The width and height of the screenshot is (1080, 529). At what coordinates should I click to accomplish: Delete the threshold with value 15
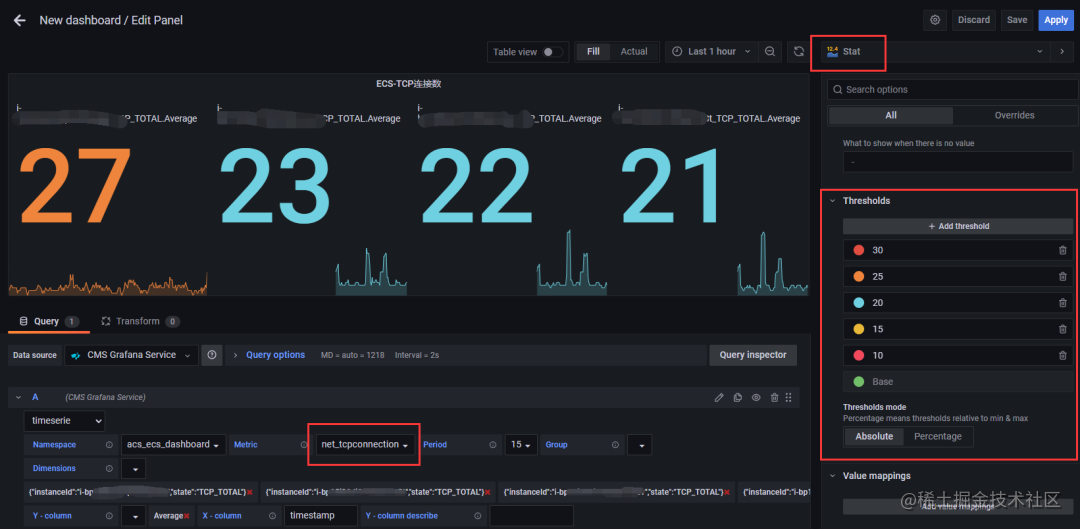pyautogui.click(x=1062, y=329)
